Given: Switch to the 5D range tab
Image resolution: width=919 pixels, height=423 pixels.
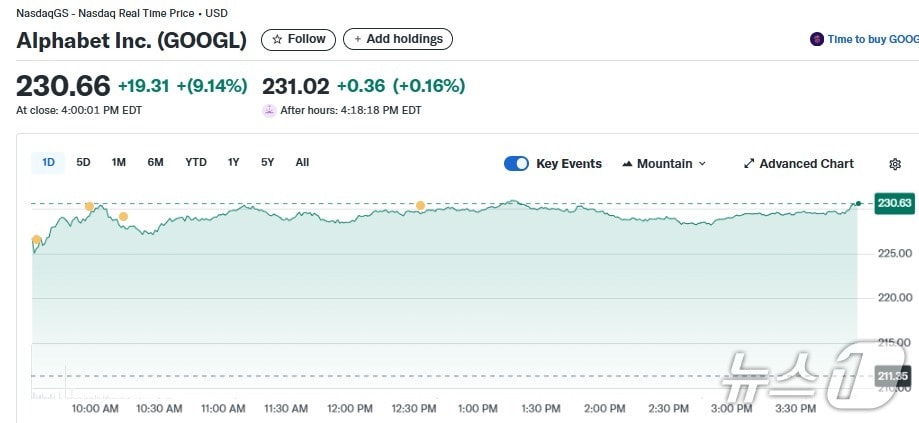Looking at the screenshot, I should (84, 162).
